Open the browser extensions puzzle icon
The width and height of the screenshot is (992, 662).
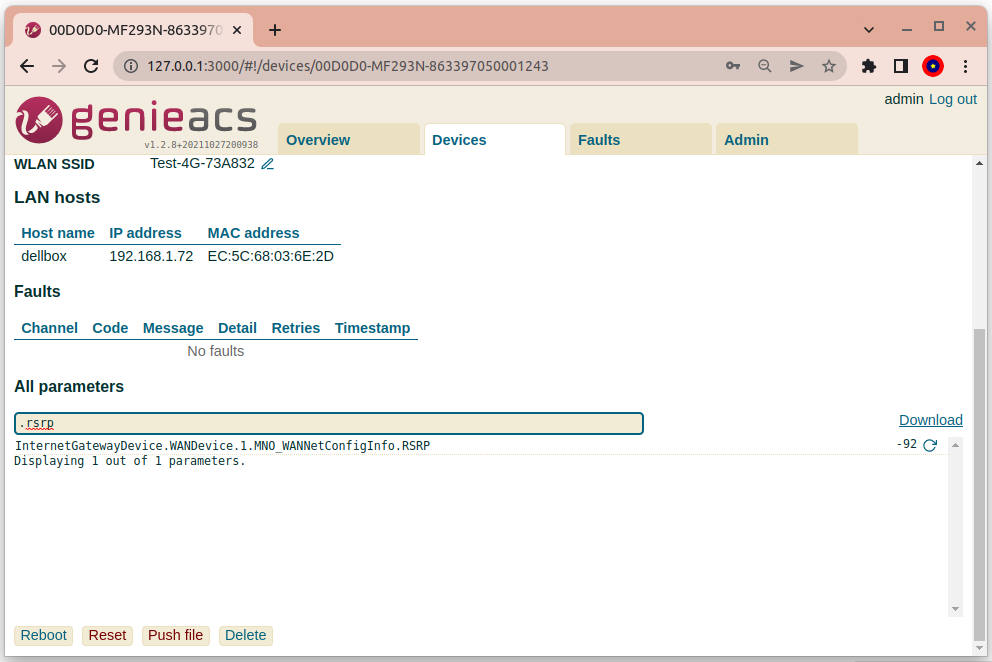[868, 66]
